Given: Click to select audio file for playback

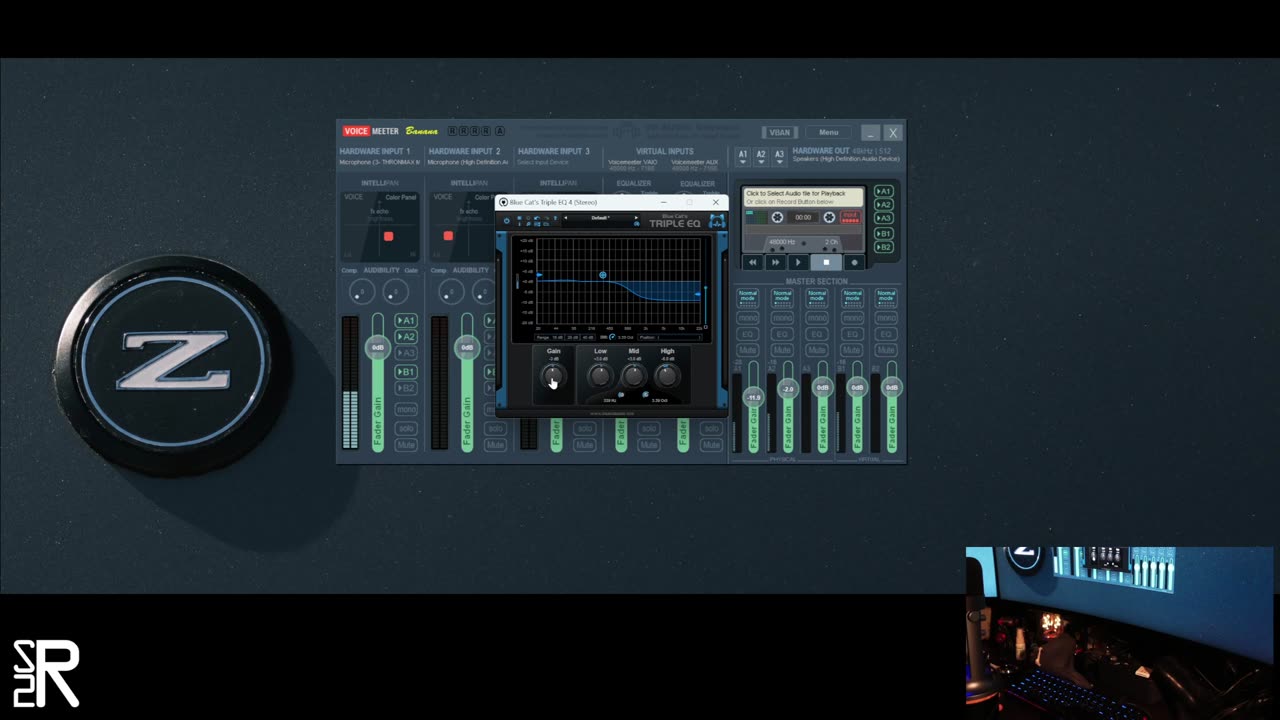Looking at the screenshot, I should pos(805,197).
